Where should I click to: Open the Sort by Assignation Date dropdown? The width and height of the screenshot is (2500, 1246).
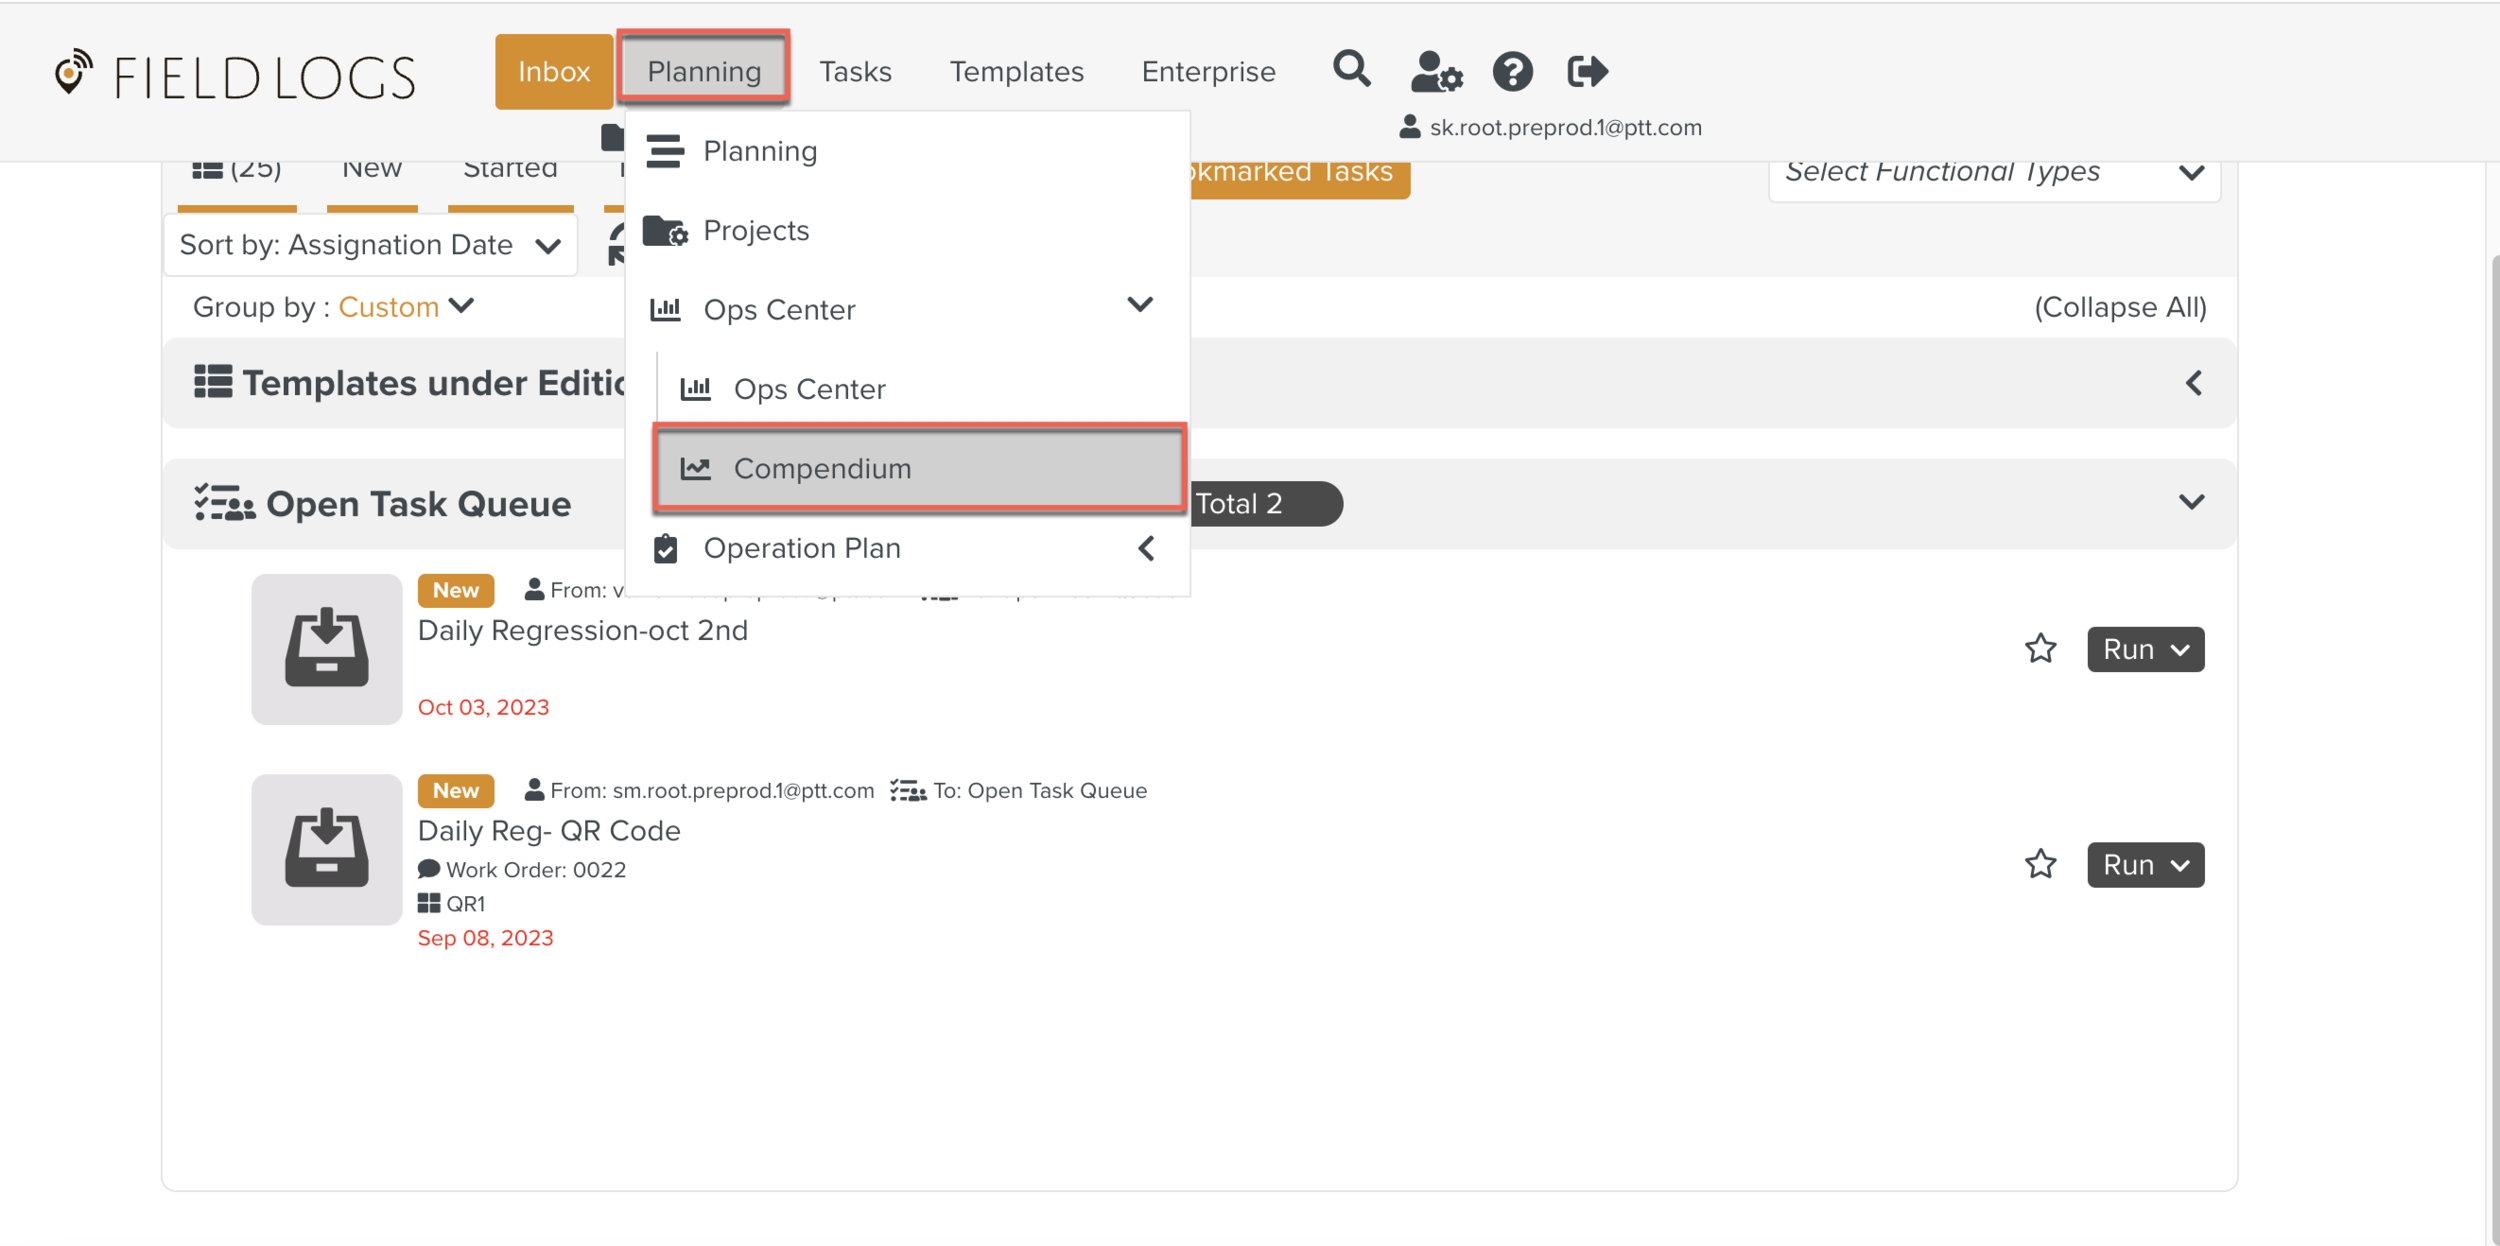[370, 245]
